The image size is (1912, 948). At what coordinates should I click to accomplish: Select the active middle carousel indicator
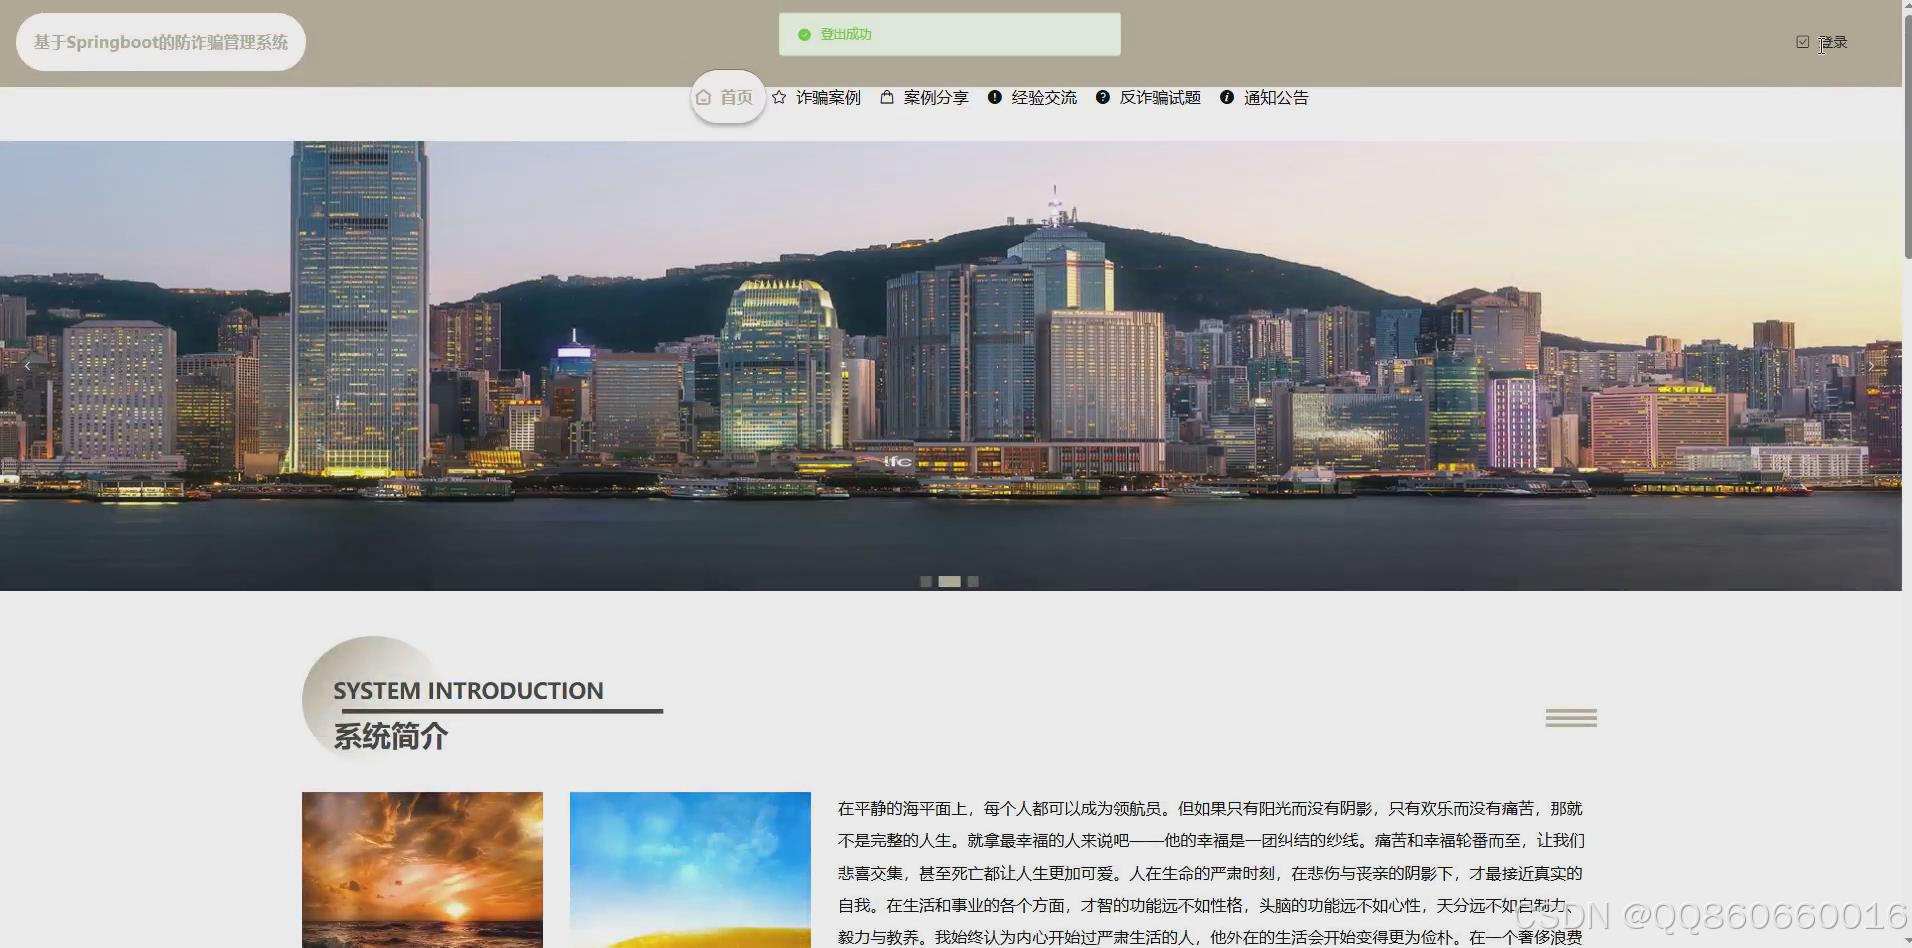click(949, 581)
